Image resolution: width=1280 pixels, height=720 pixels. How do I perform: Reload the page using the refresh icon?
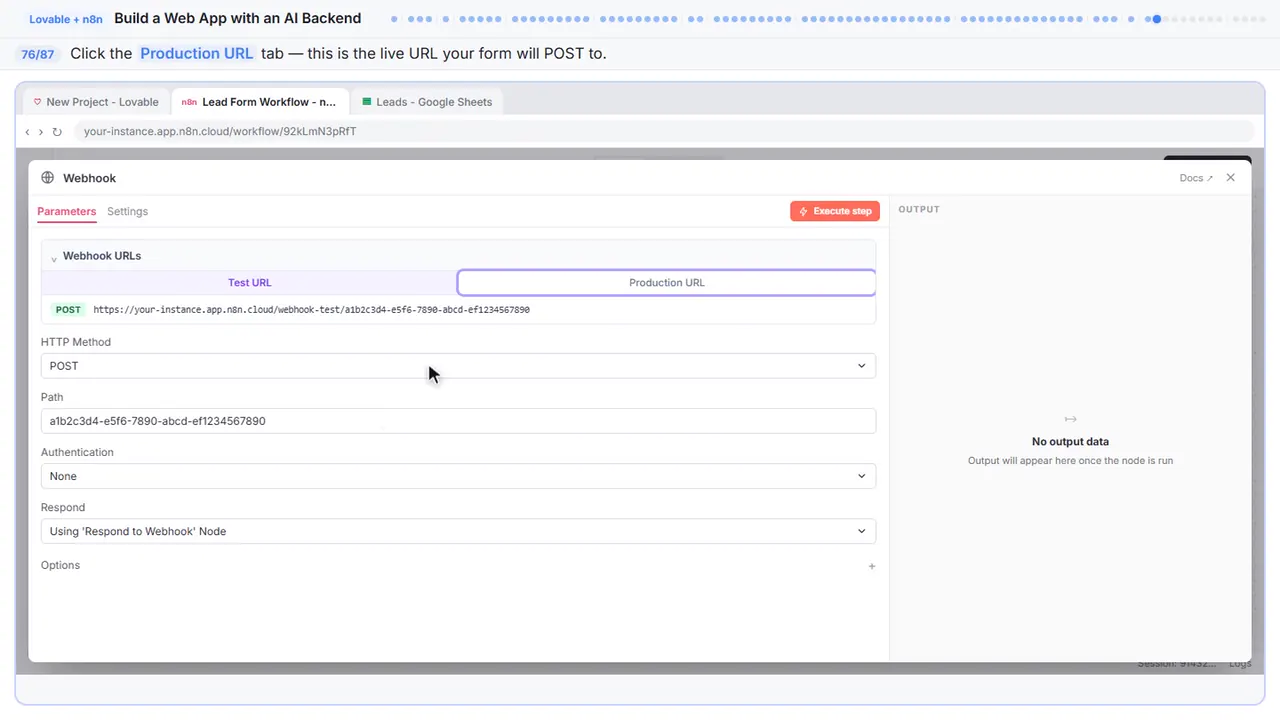57,132
